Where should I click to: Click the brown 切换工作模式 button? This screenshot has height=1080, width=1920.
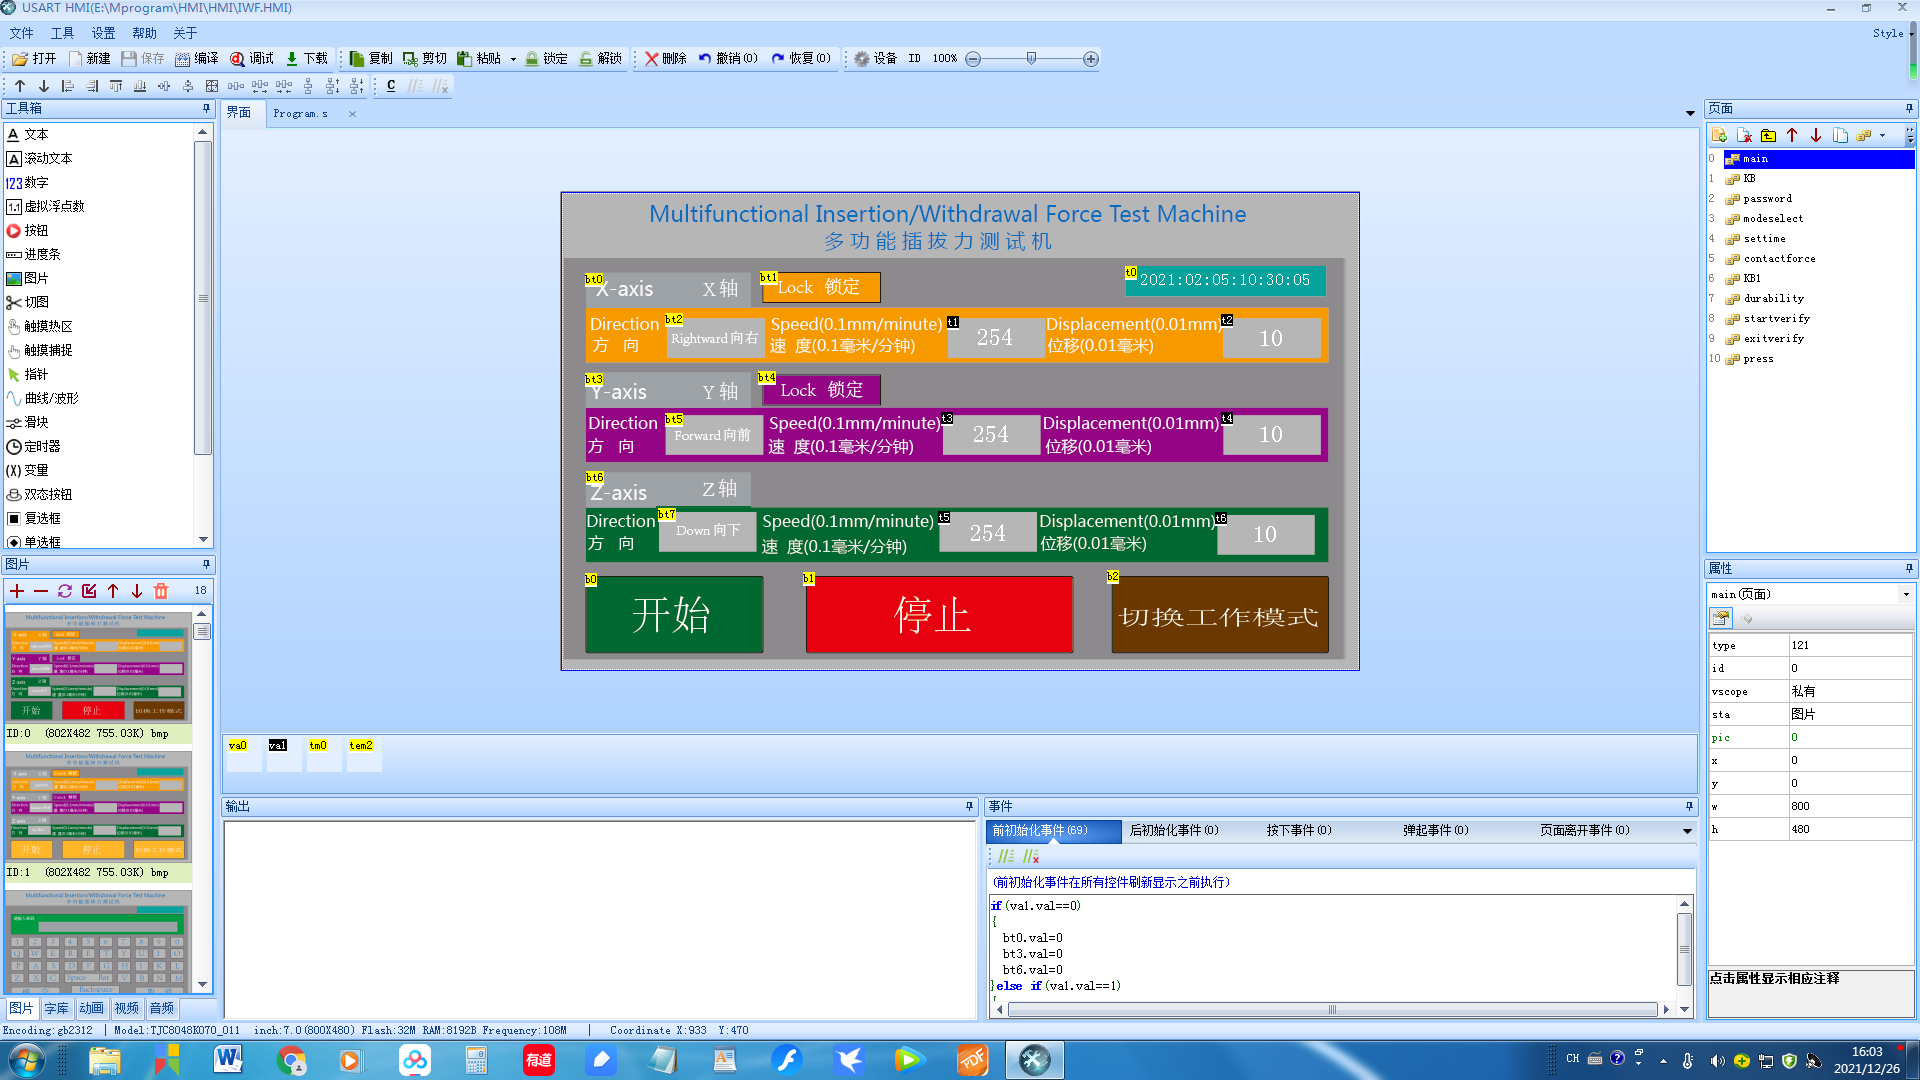click(x=1219, y=615)
